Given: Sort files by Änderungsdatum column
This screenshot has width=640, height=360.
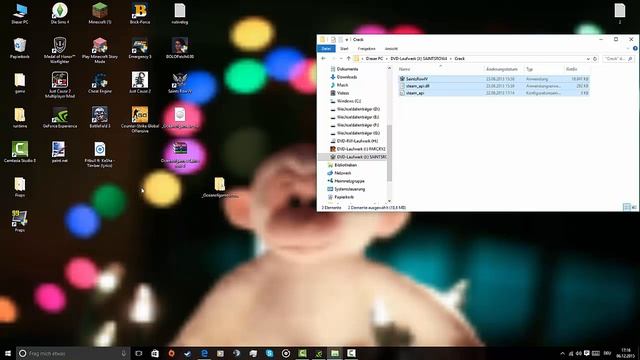Looking at the screenshot, I should pos(502,69).
